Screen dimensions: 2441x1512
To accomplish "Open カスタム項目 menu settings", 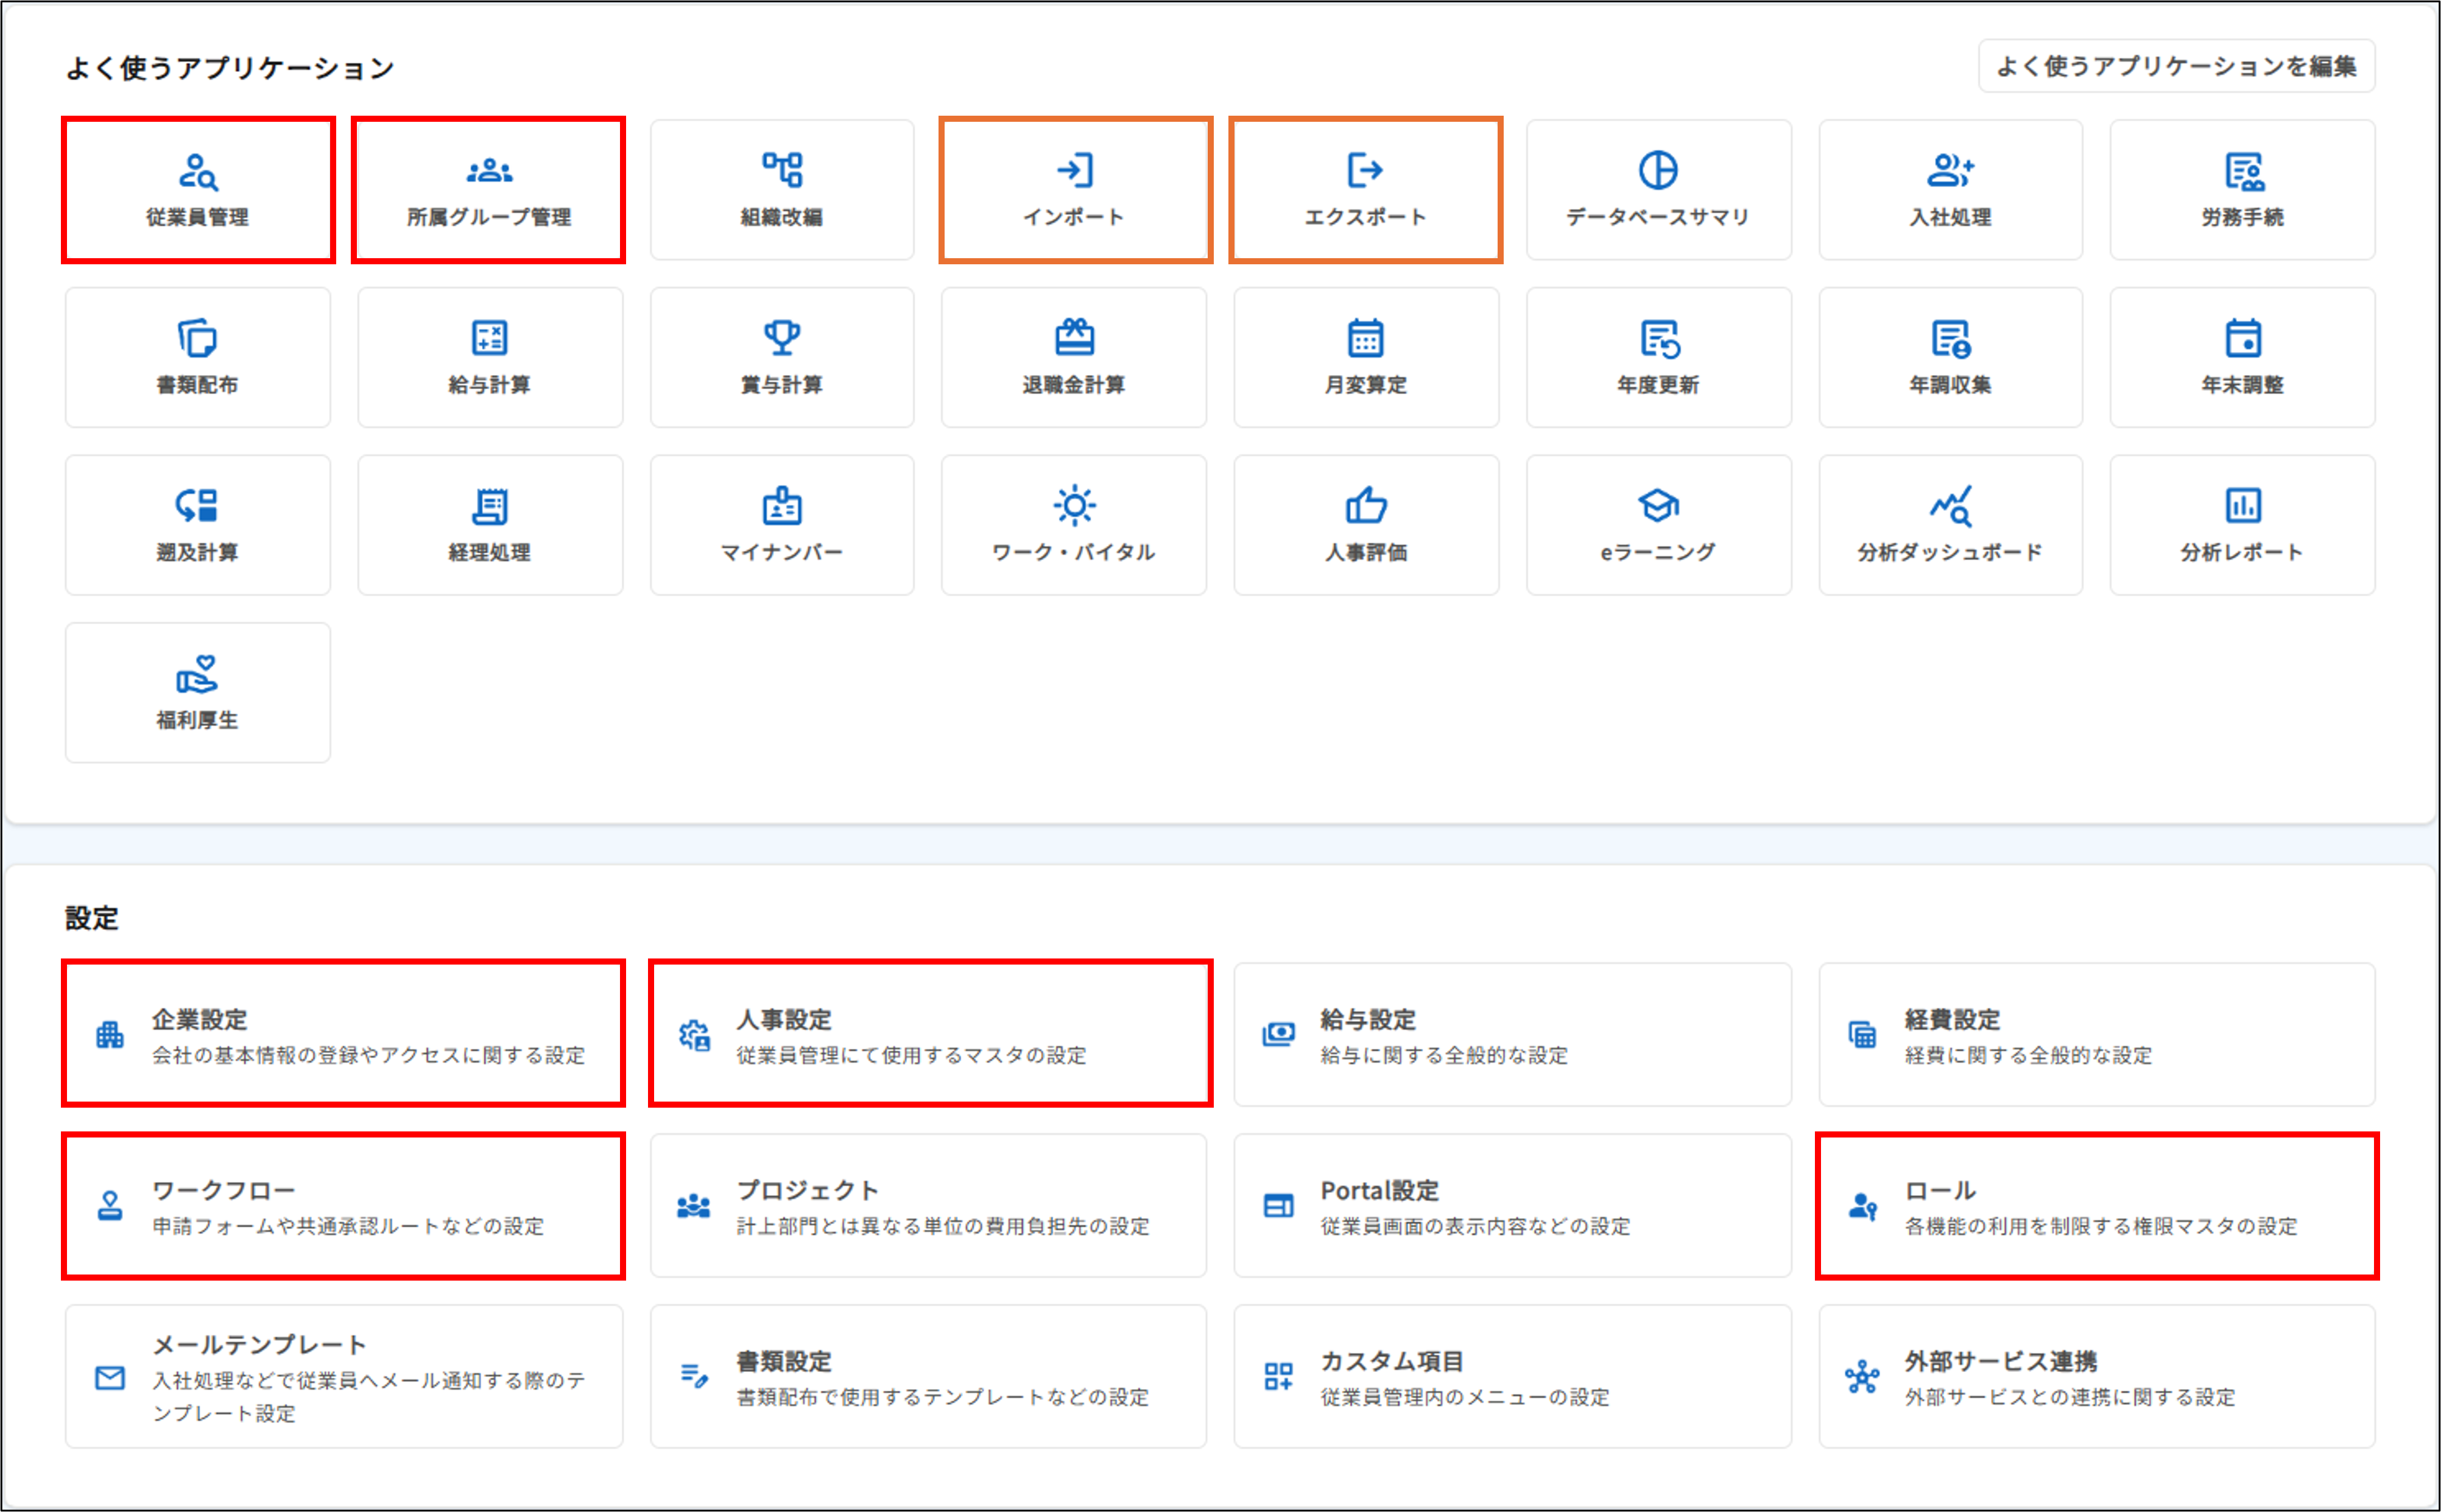I will [1512, 1376].
